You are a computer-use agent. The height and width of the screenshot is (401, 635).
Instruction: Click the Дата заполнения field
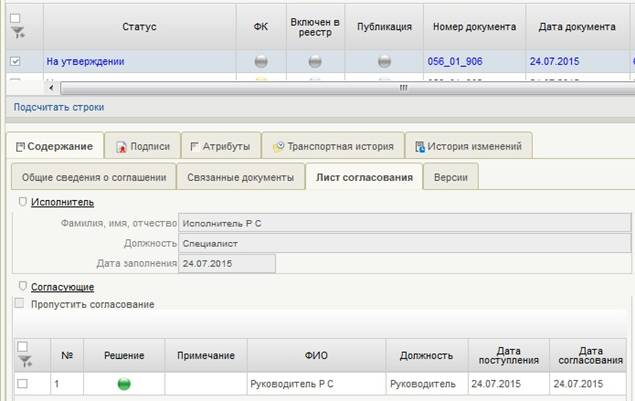tap(227, 264)
